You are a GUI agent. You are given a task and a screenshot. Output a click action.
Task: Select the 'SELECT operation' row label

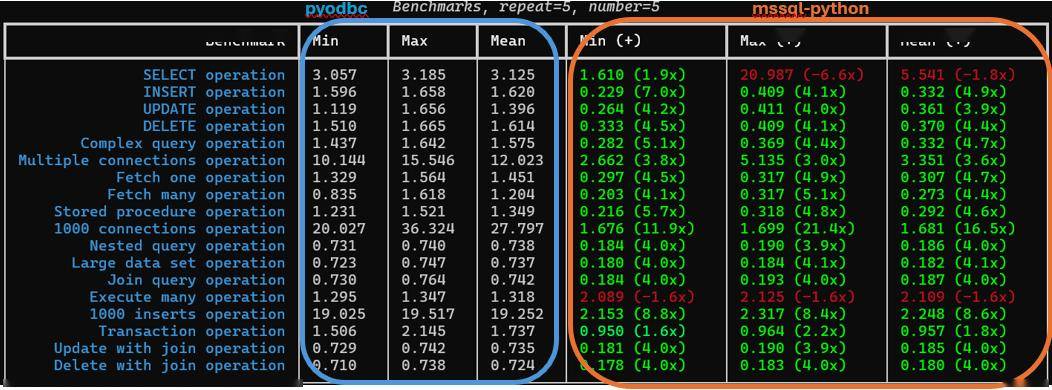coord(214,75)
